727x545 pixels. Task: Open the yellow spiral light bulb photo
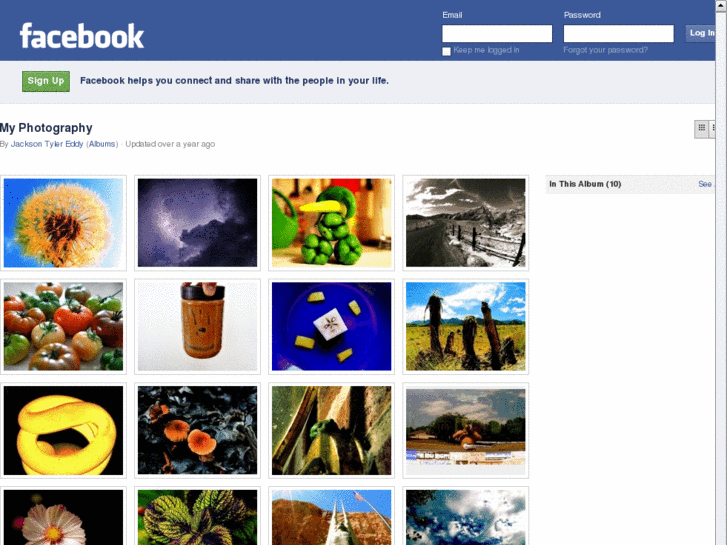click(64, 430)
